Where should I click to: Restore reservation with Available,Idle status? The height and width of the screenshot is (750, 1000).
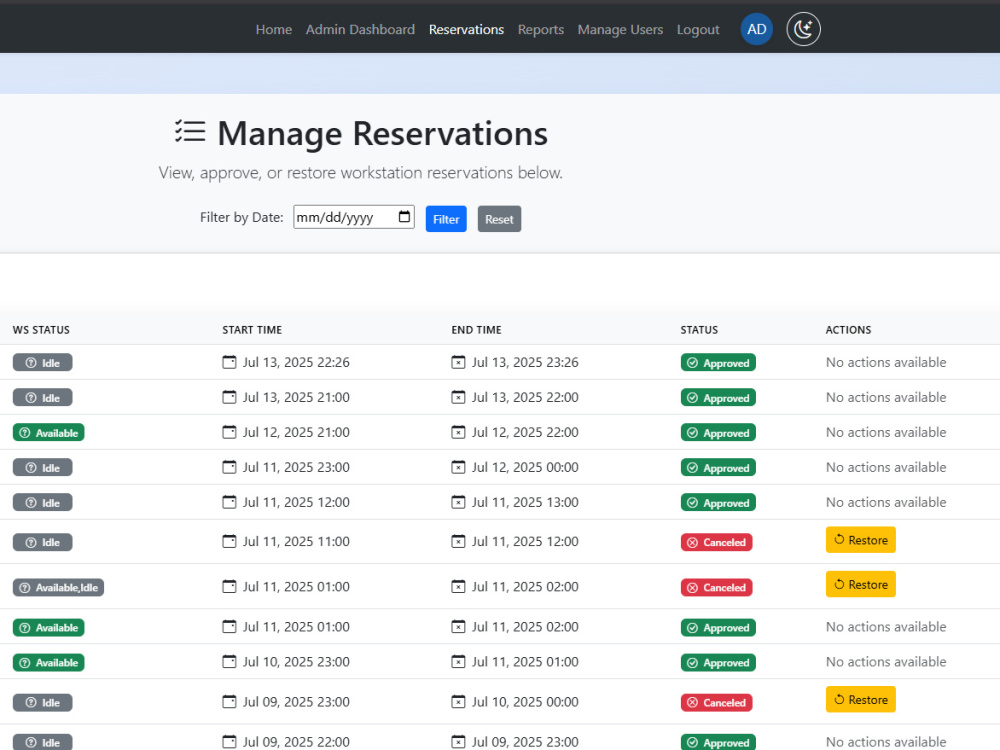[x=860, y=584]
